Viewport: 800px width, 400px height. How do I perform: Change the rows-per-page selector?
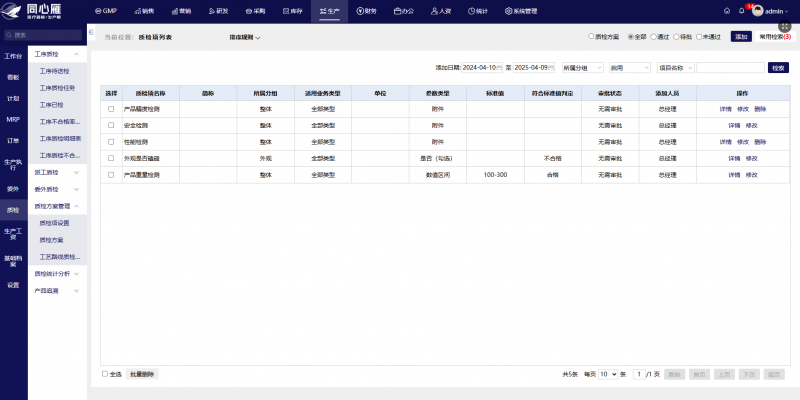(608, 374)
